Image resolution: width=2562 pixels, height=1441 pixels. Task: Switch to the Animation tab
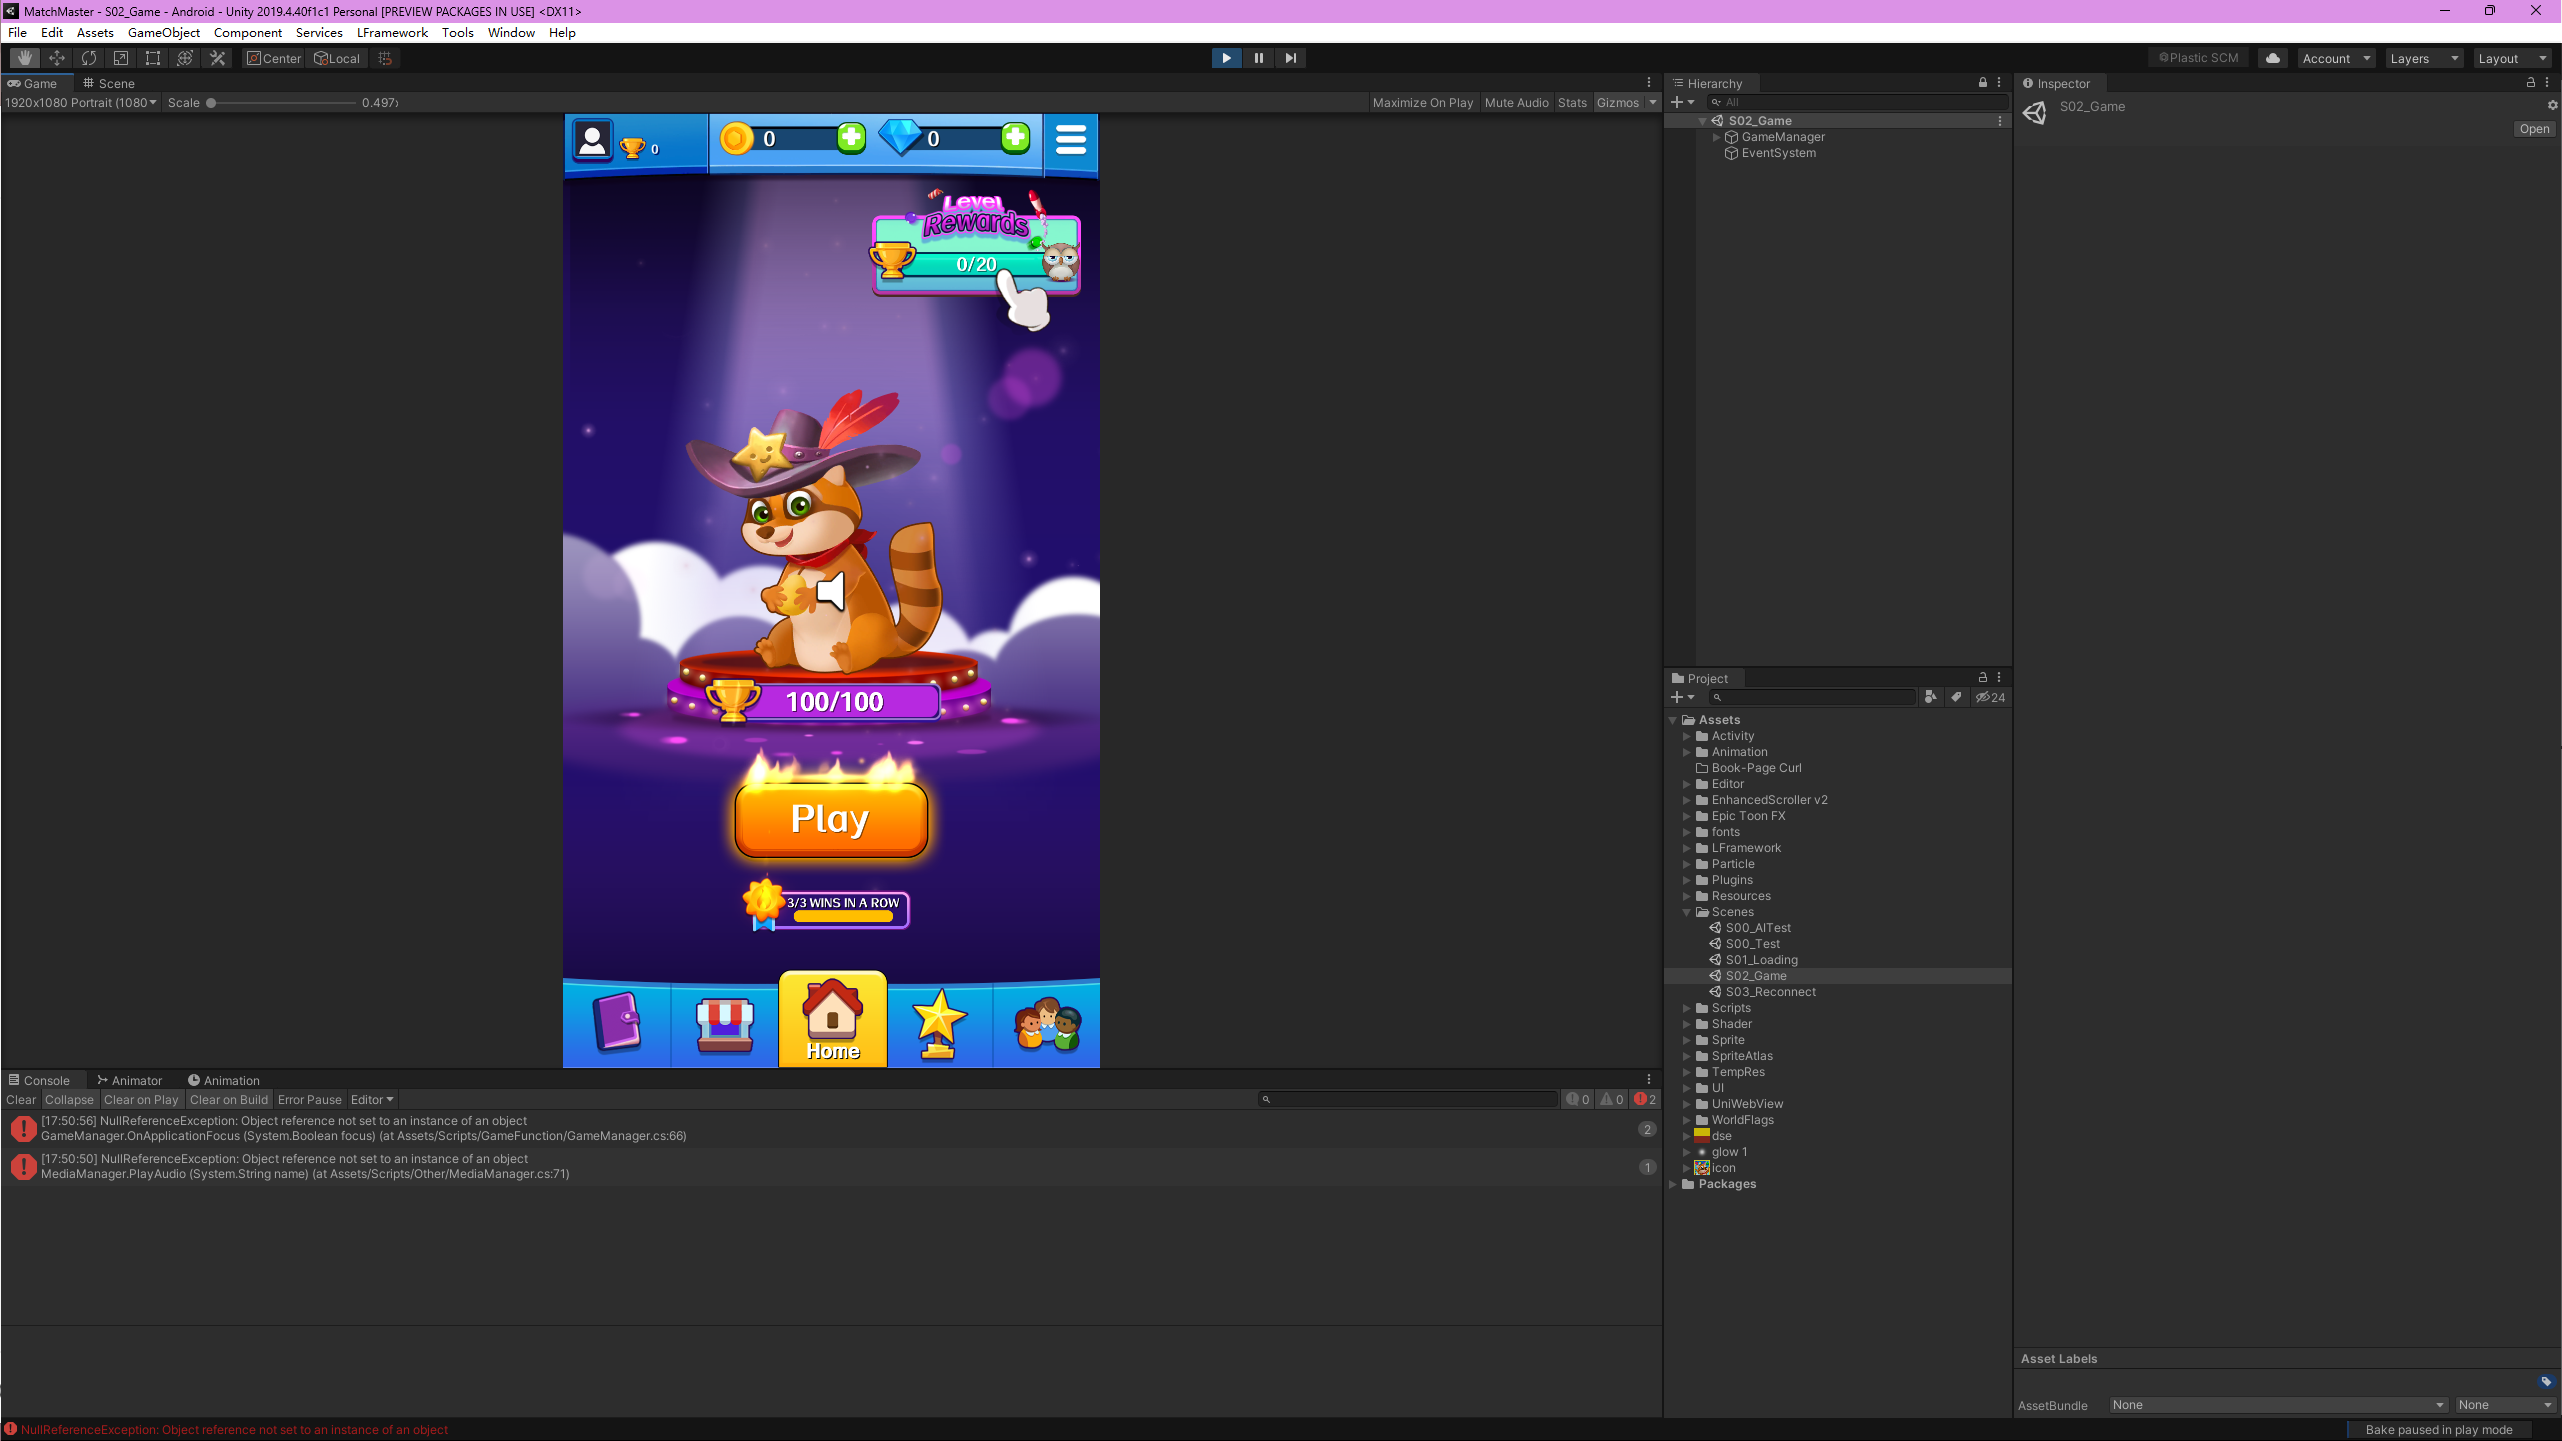224,1080
